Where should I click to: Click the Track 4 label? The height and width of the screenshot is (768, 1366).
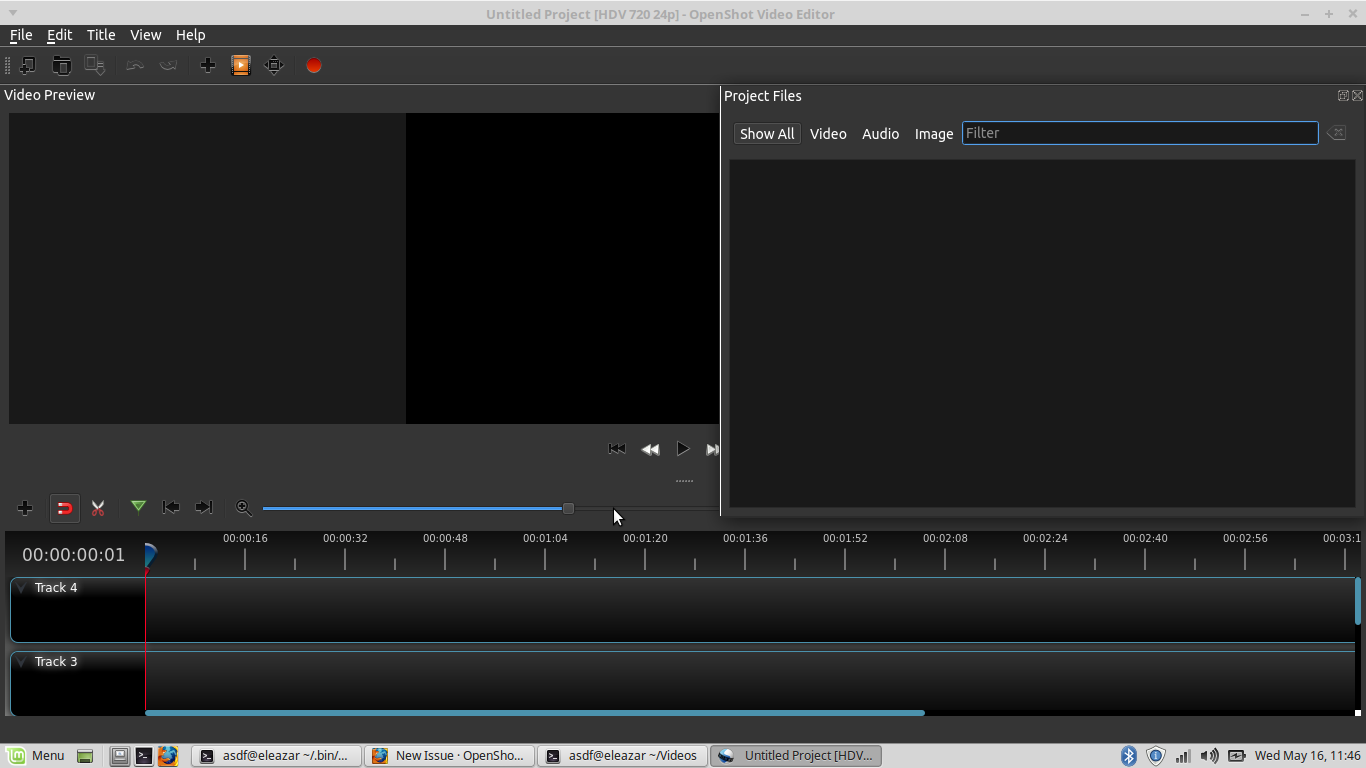point(56,587)
